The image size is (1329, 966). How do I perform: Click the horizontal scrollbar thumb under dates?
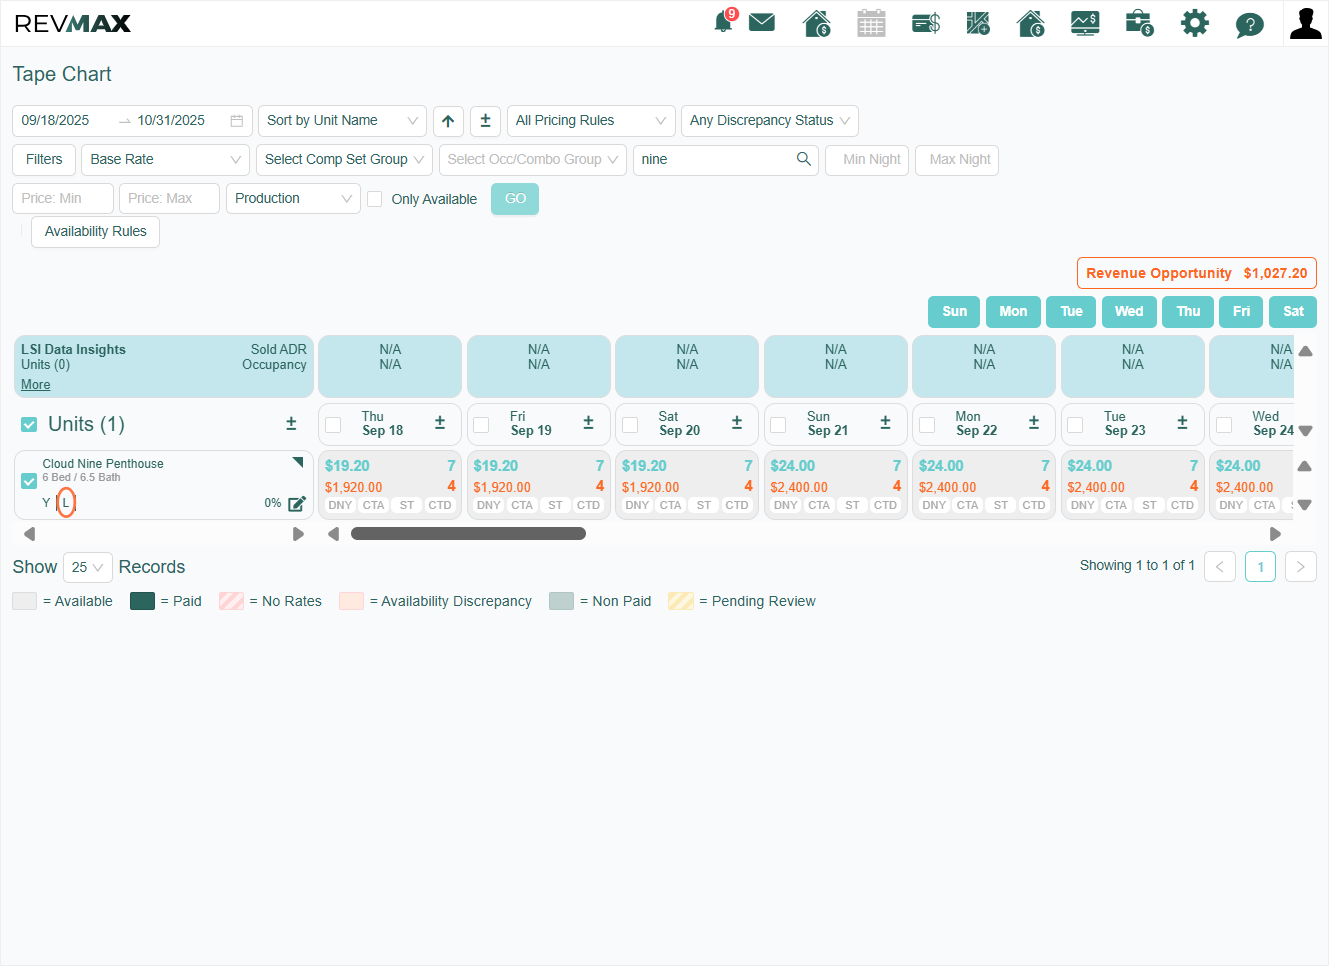click(x=468, y=534)
